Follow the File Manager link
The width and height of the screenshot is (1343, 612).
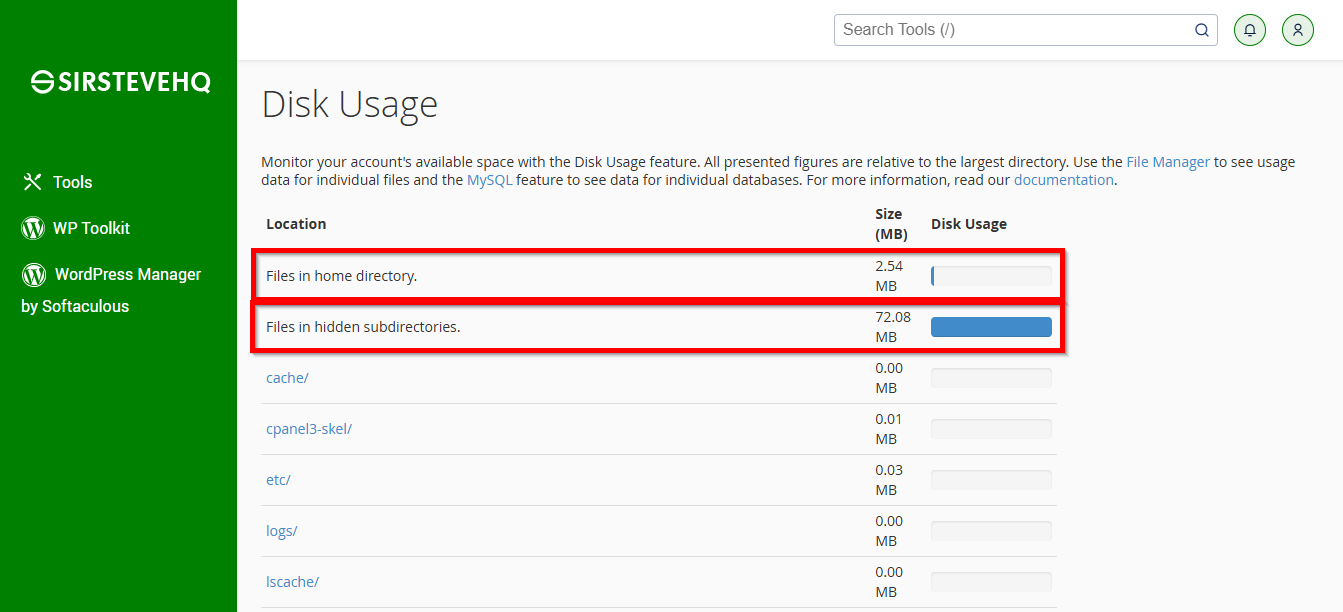[x=1168, y=162]
